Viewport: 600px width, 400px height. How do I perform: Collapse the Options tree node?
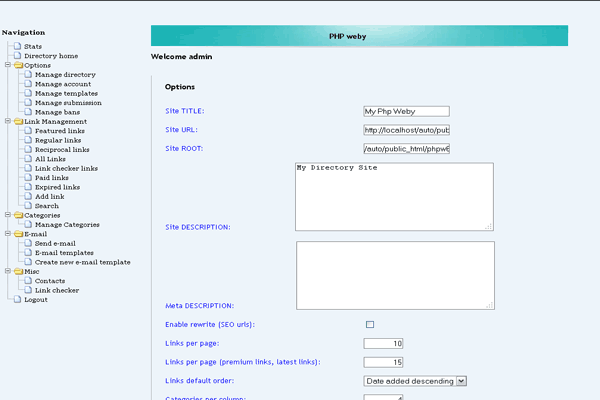click(7, 65)
